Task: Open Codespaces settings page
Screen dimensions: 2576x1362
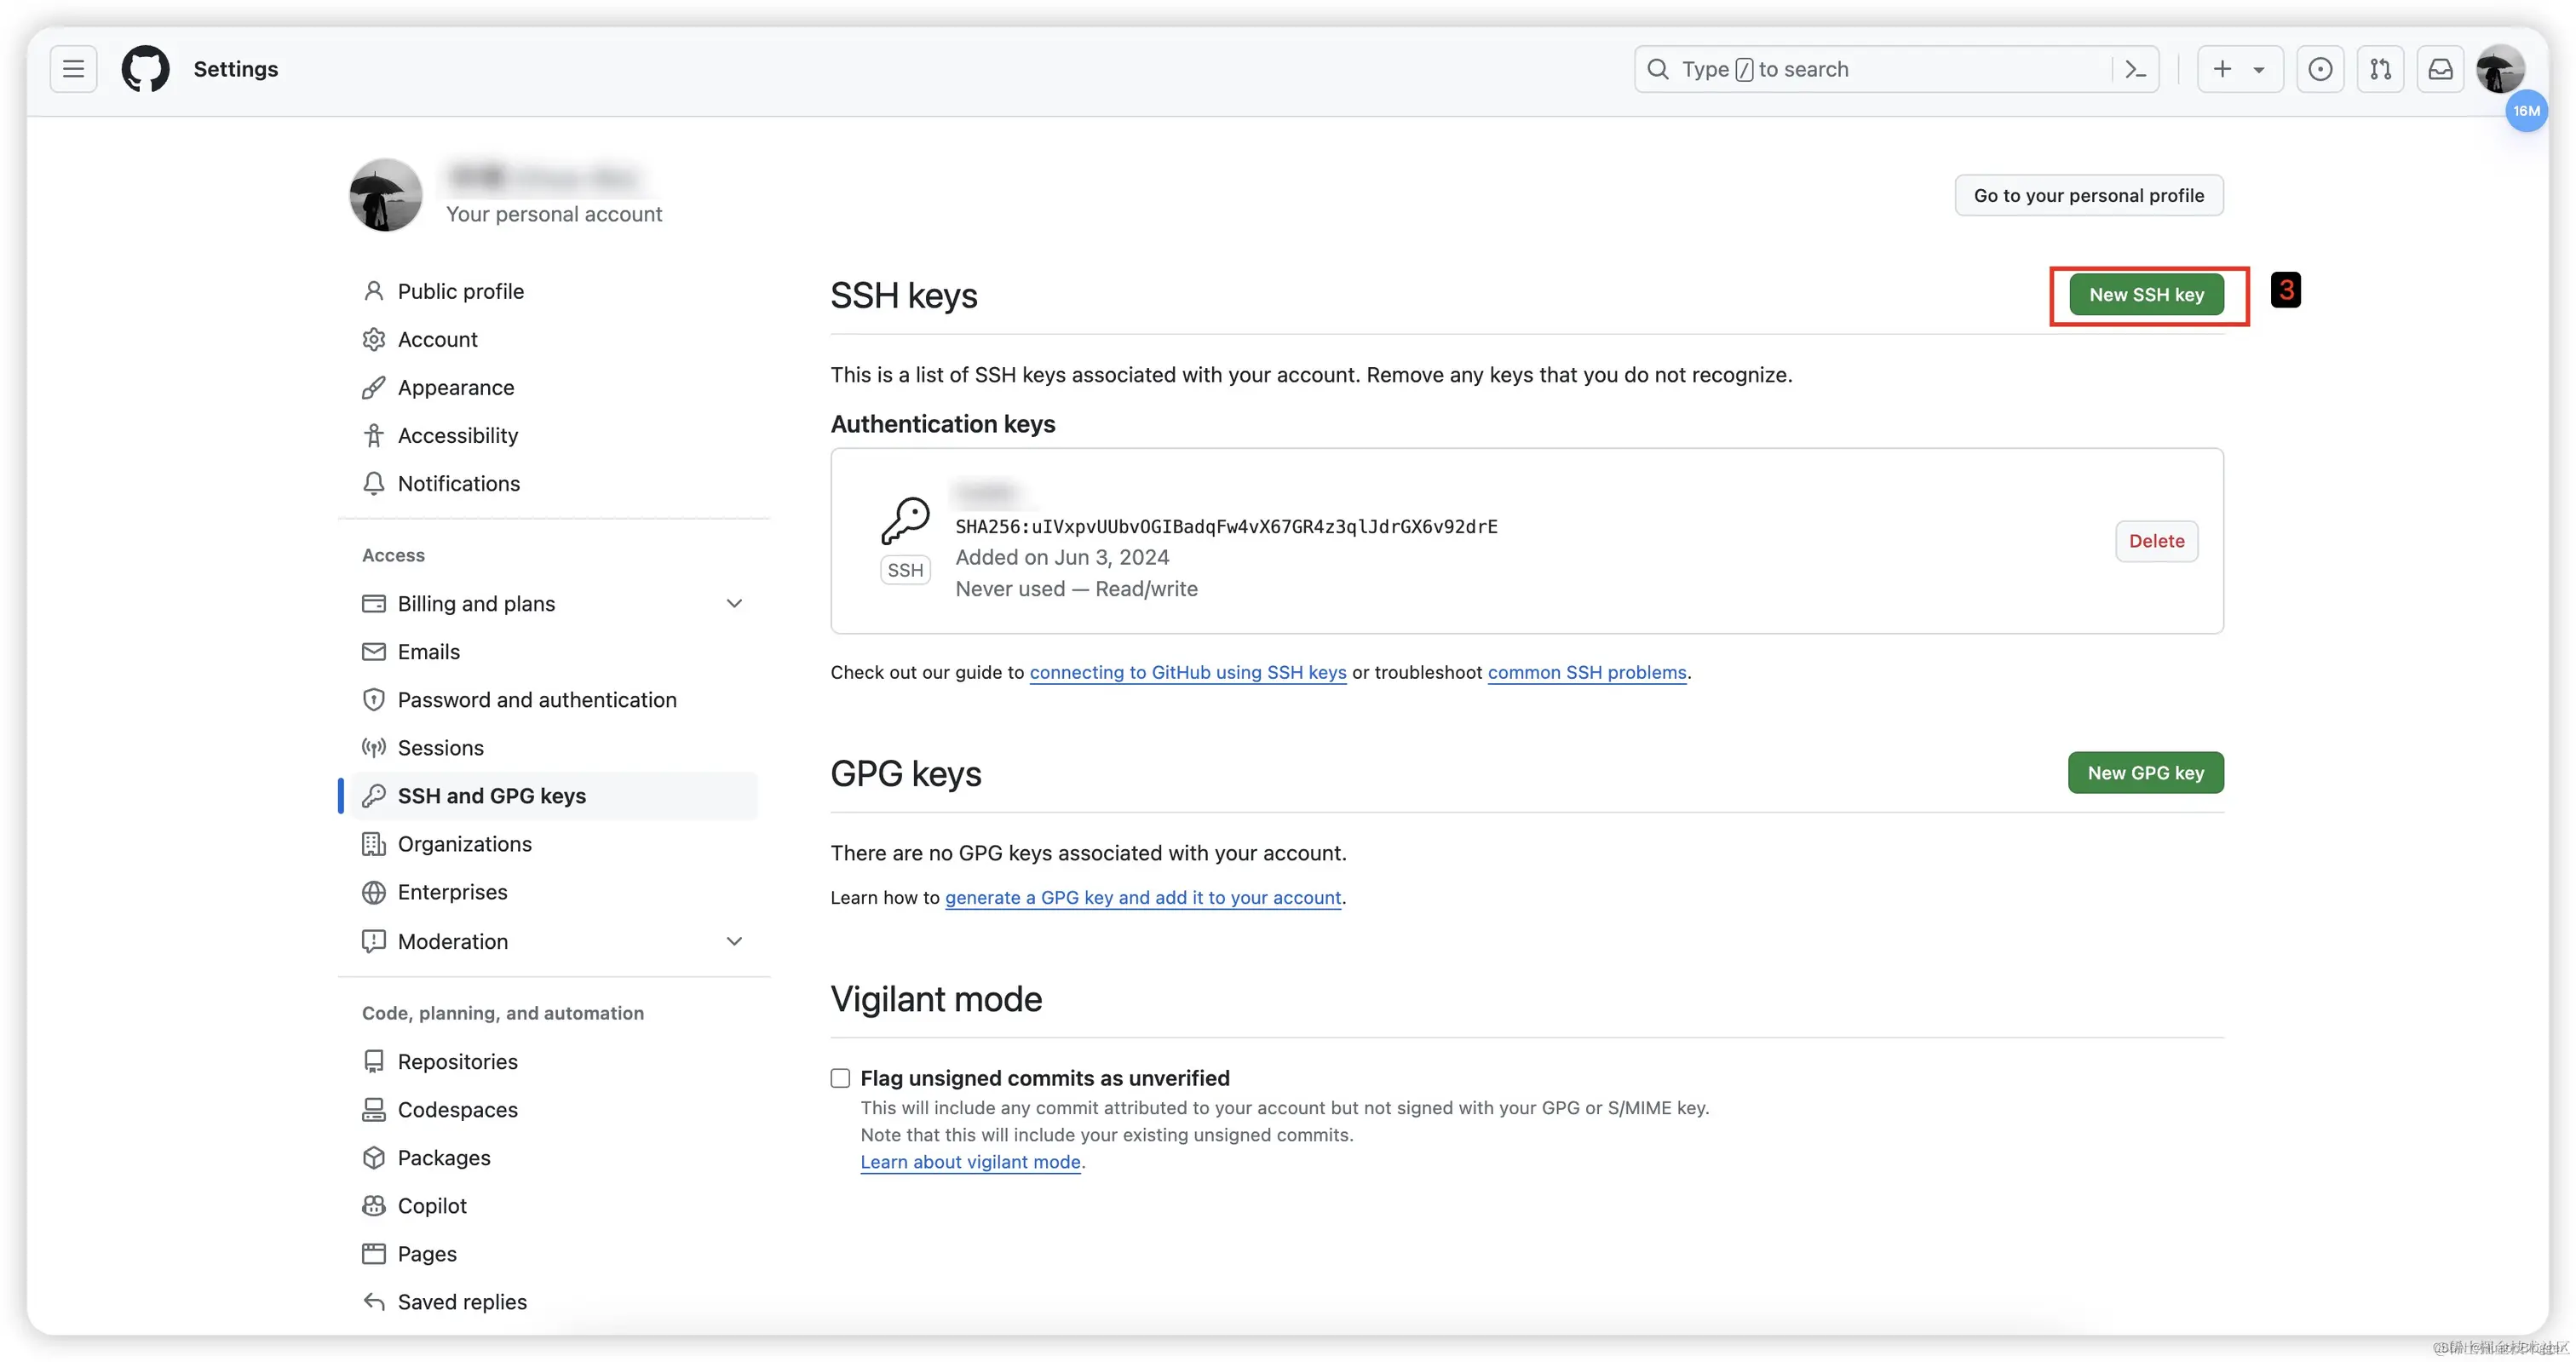Action: point(457,1109)
